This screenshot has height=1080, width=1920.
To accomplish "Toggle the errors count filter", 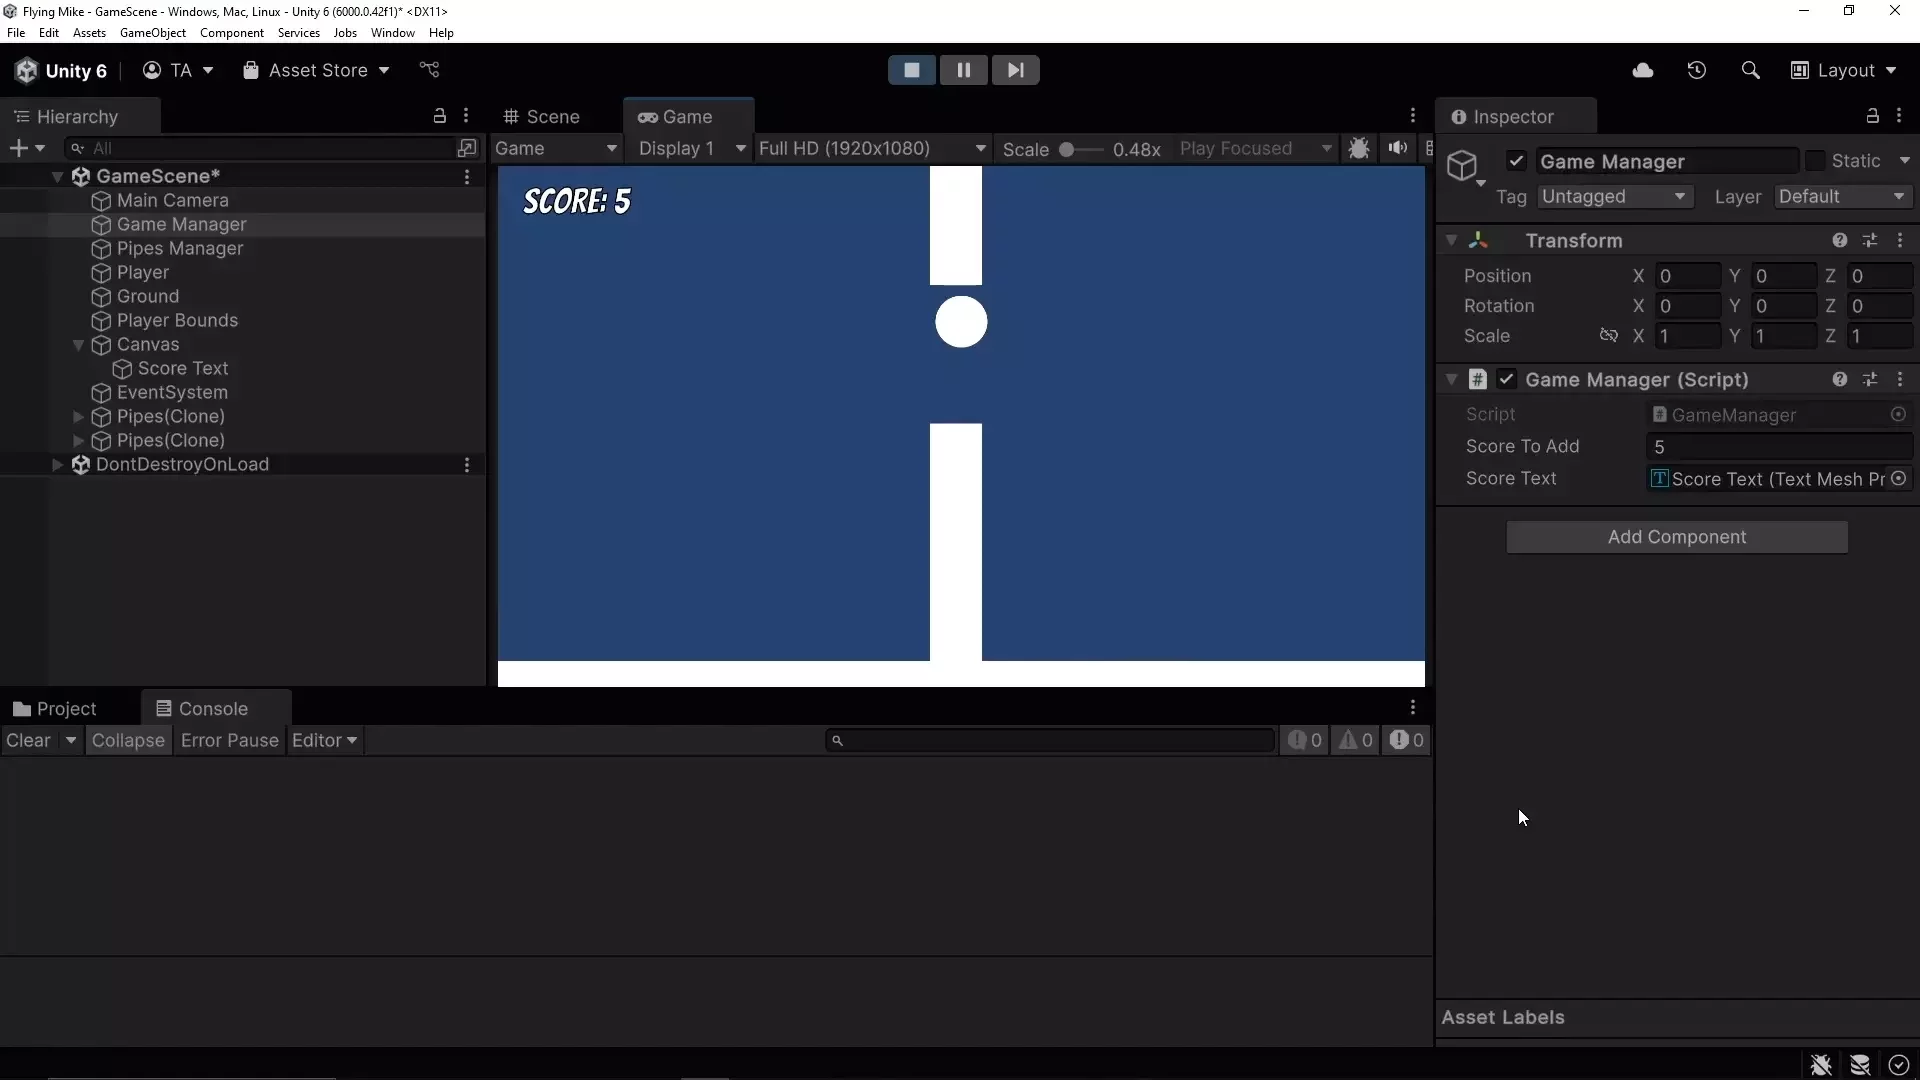I will 1407,740.
